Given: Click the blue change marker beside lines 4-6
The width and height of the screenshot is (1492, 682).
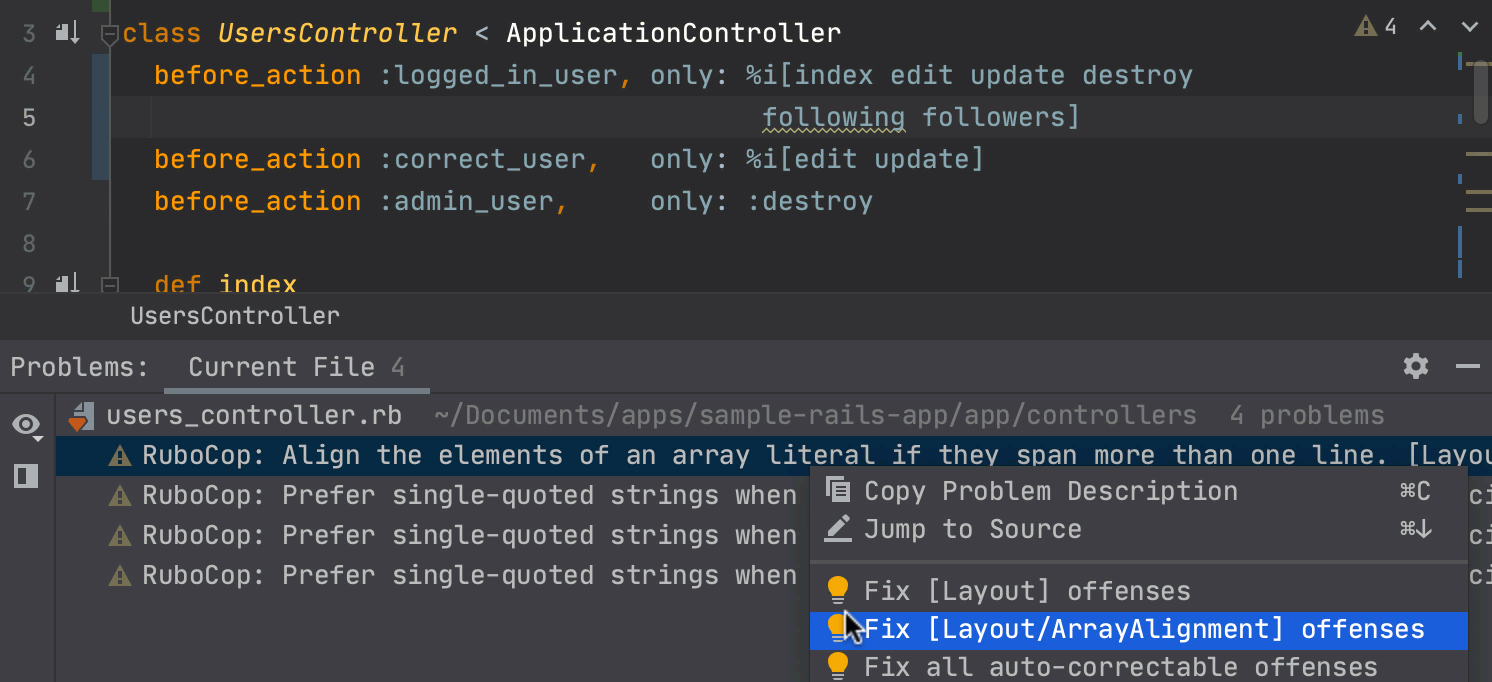Looking at the screenshot, I should pyautogui.click(x=100, y=117).
